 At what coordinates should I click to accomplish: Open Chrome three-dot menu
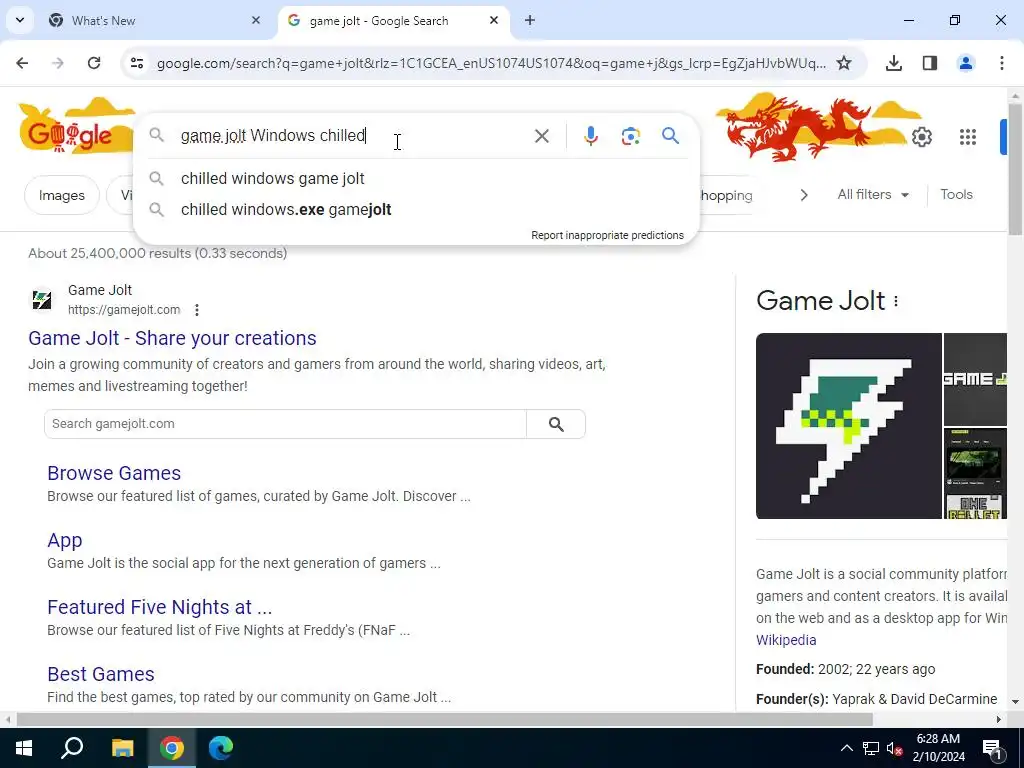pos(1002,63)
